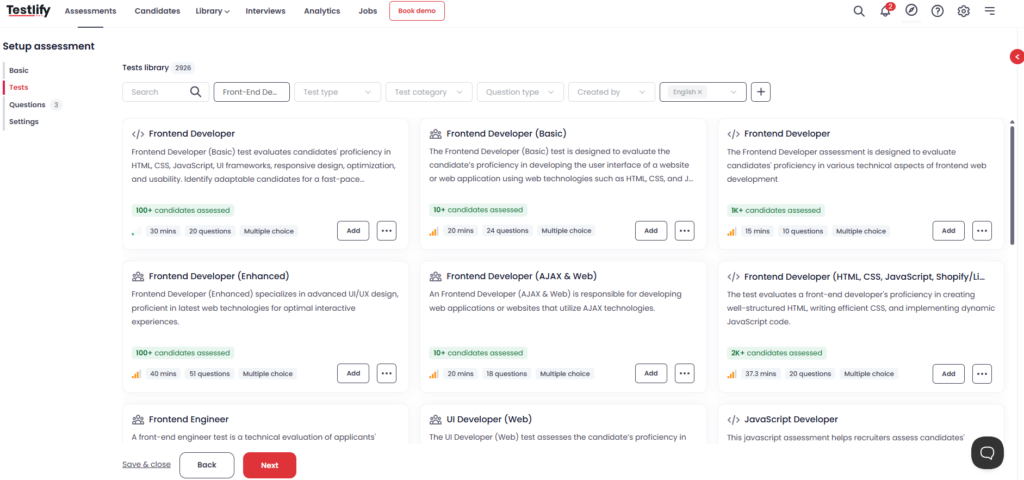Open Interviews in top navigation
The image size is (1024, 480).
[265, 11]
